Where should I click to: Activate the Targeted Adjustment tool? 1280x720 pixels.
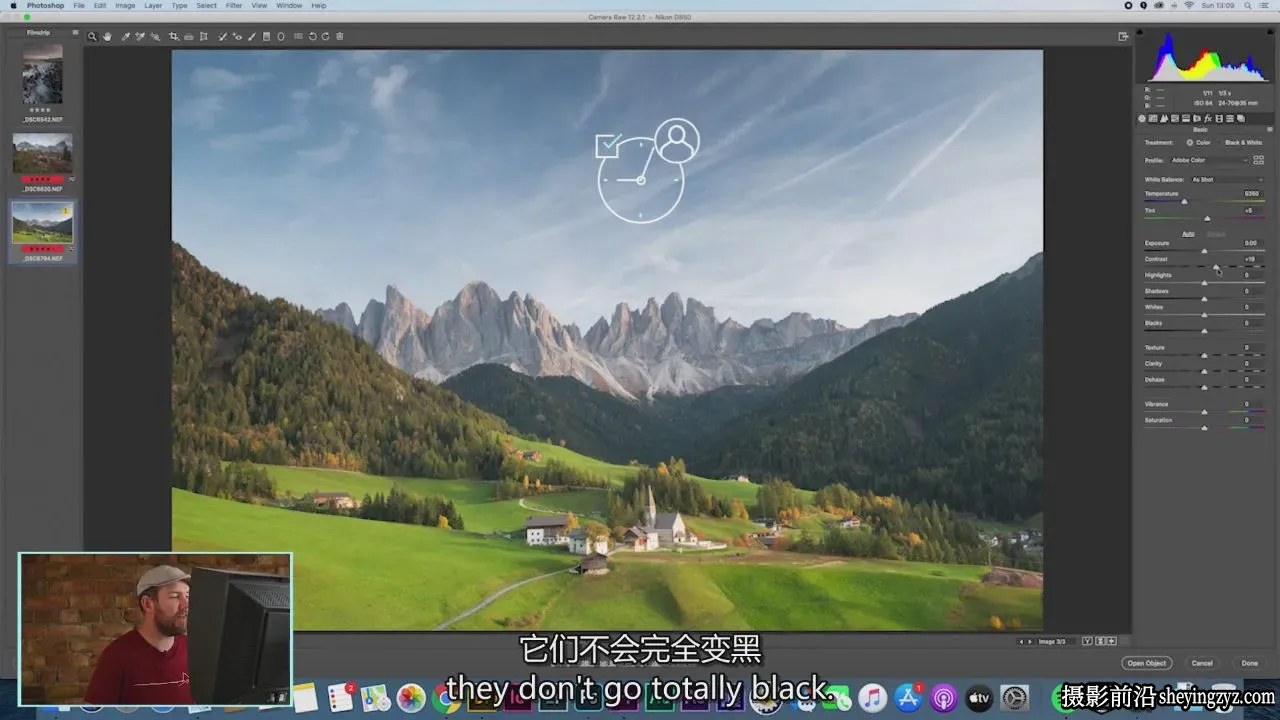[155, 36]
